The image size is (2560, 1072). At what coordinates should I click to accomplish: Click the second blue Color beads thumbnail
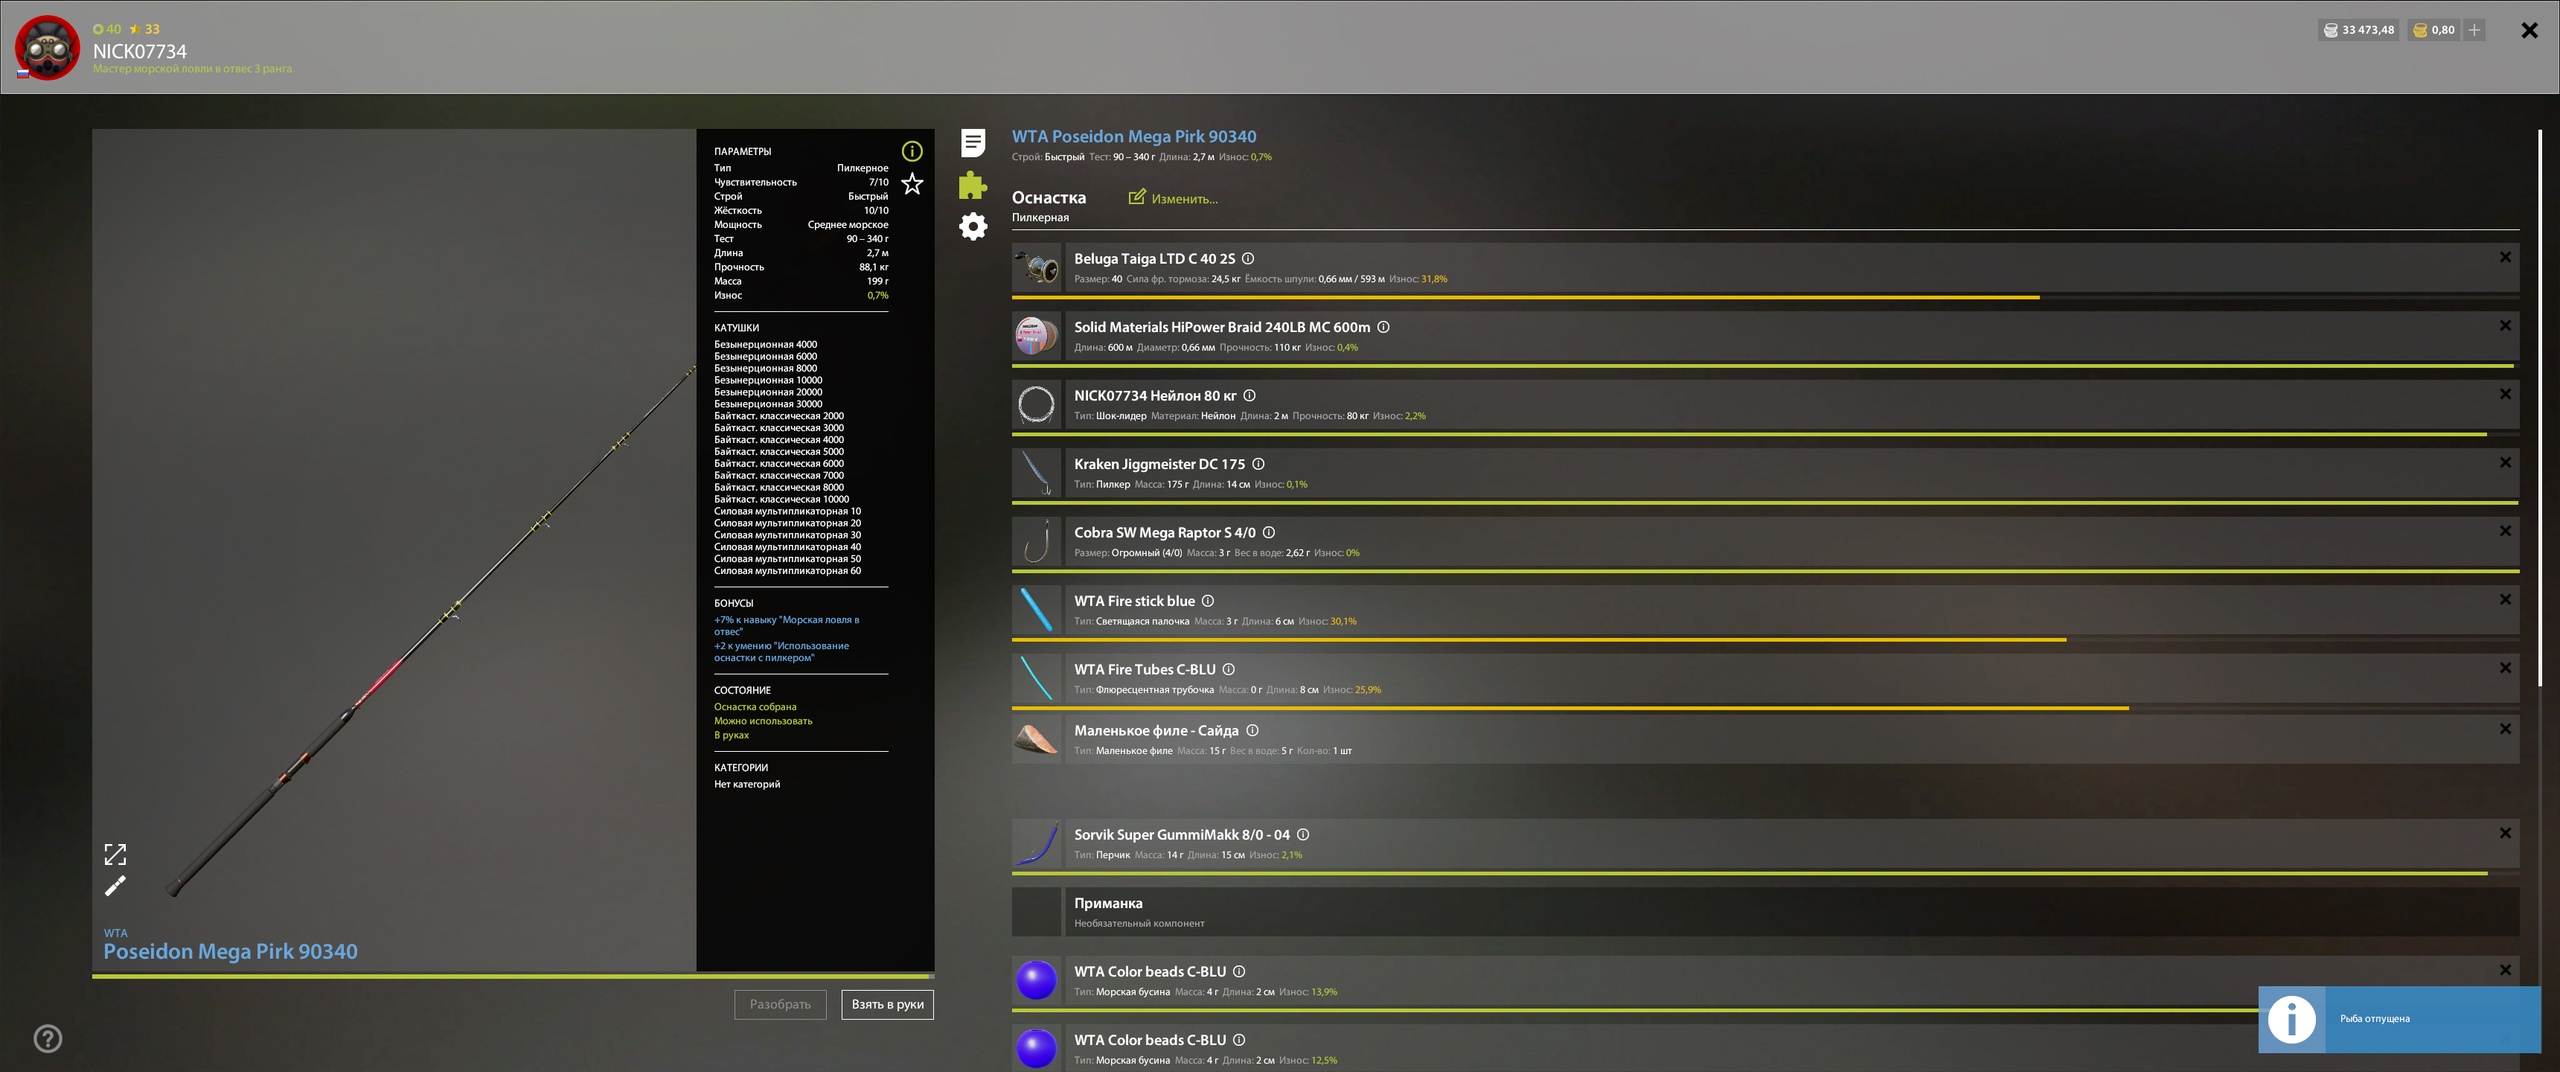click(x=1036, y=1049)
